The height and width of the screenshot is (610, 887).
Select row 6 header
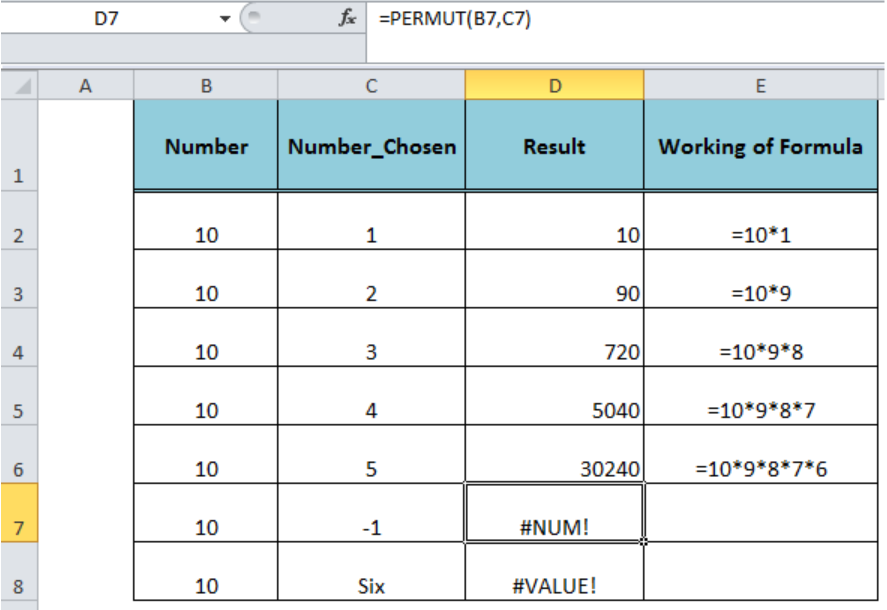coord(19,454)
